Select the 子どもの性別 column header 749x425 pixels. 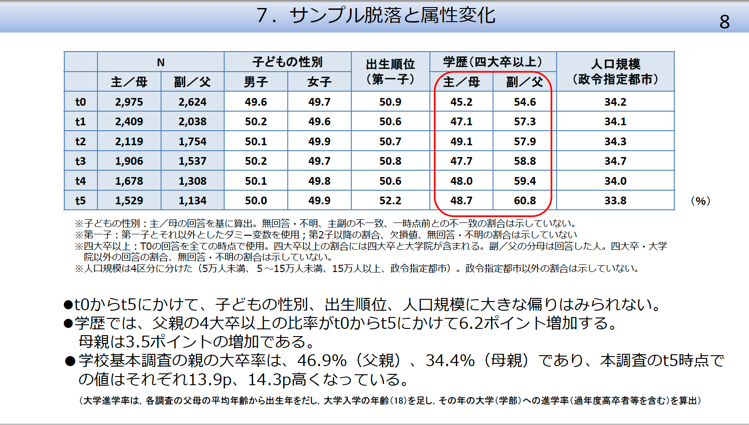(x=287, y=61)
